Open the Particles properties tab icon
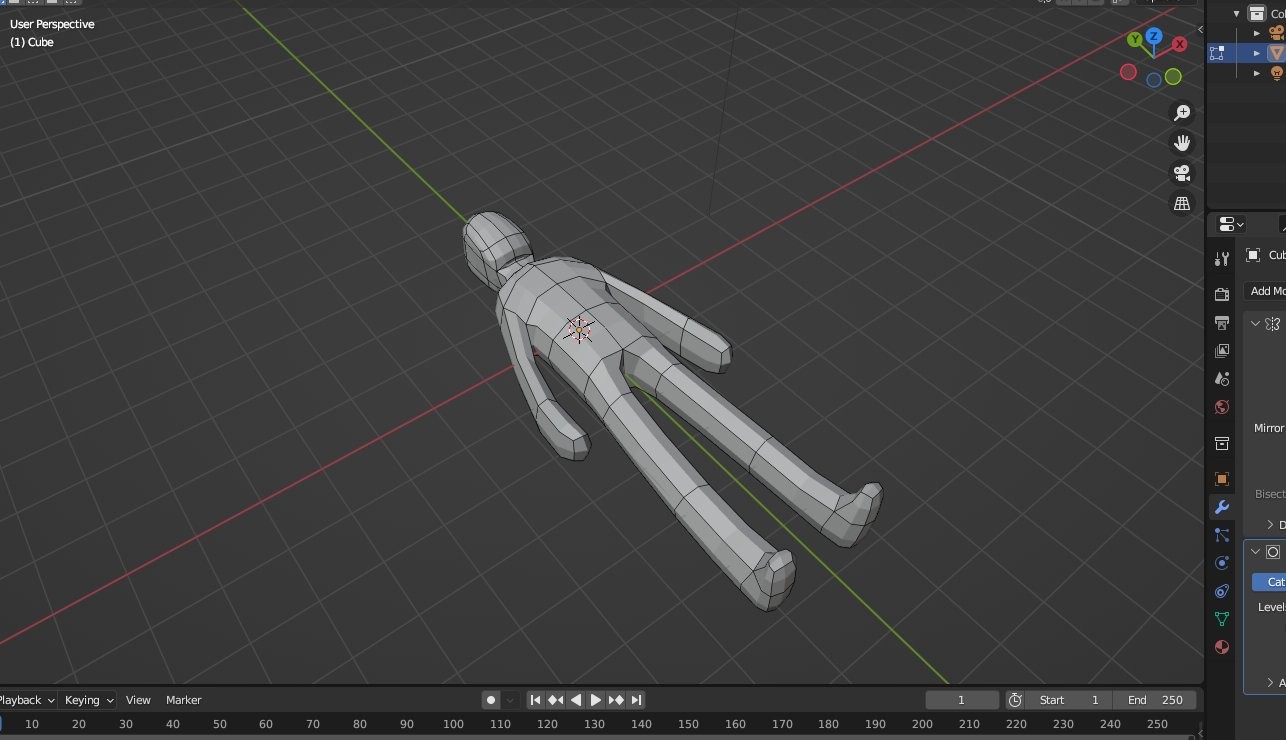 click(1221, 535)
